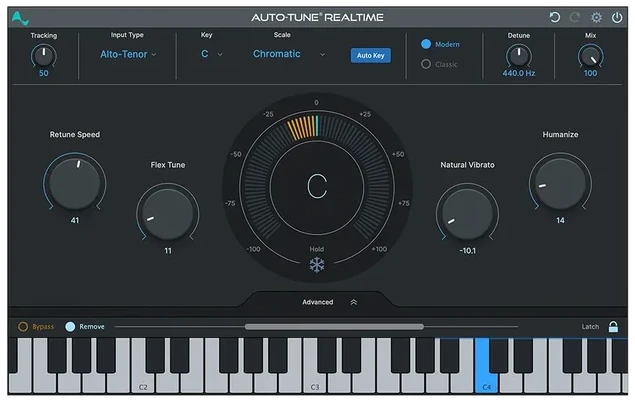The height and width of the screenshot is (402, 635).
Task: Click the Humanize knob
Action: [x=560, y=183]
